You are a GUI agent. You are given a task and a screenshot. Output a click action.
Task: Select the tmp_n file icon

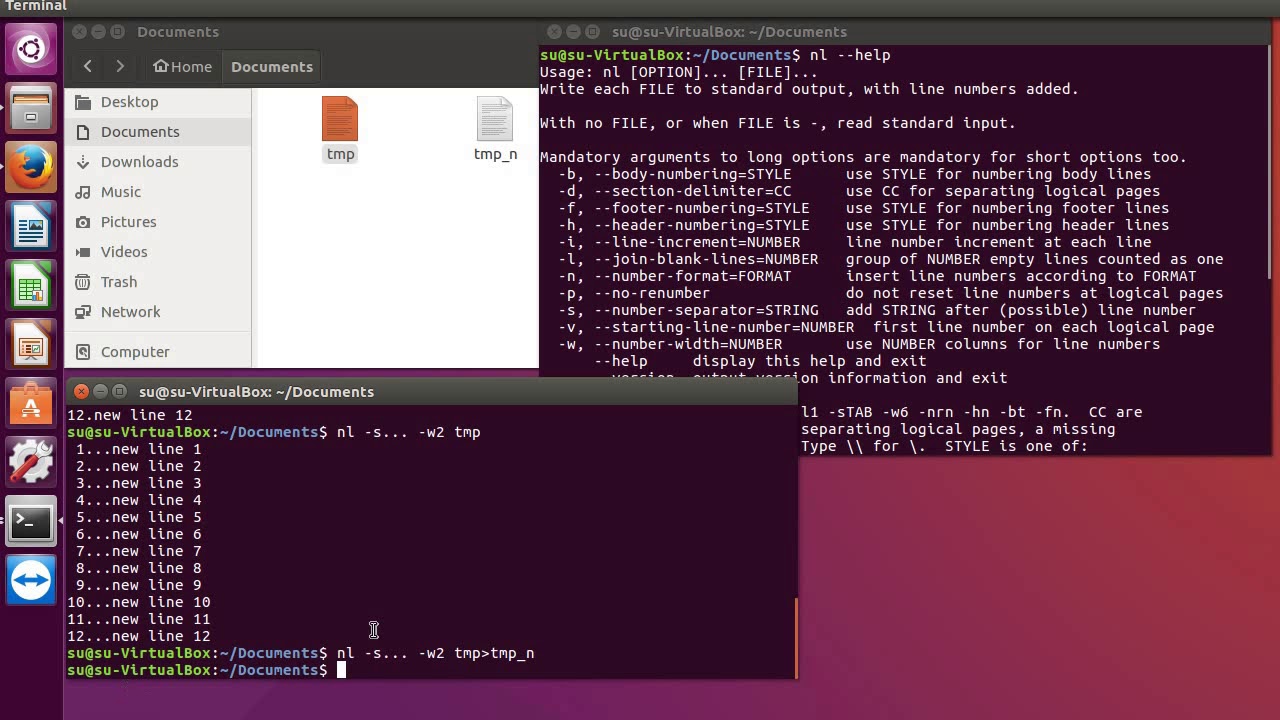click(495, 120)
